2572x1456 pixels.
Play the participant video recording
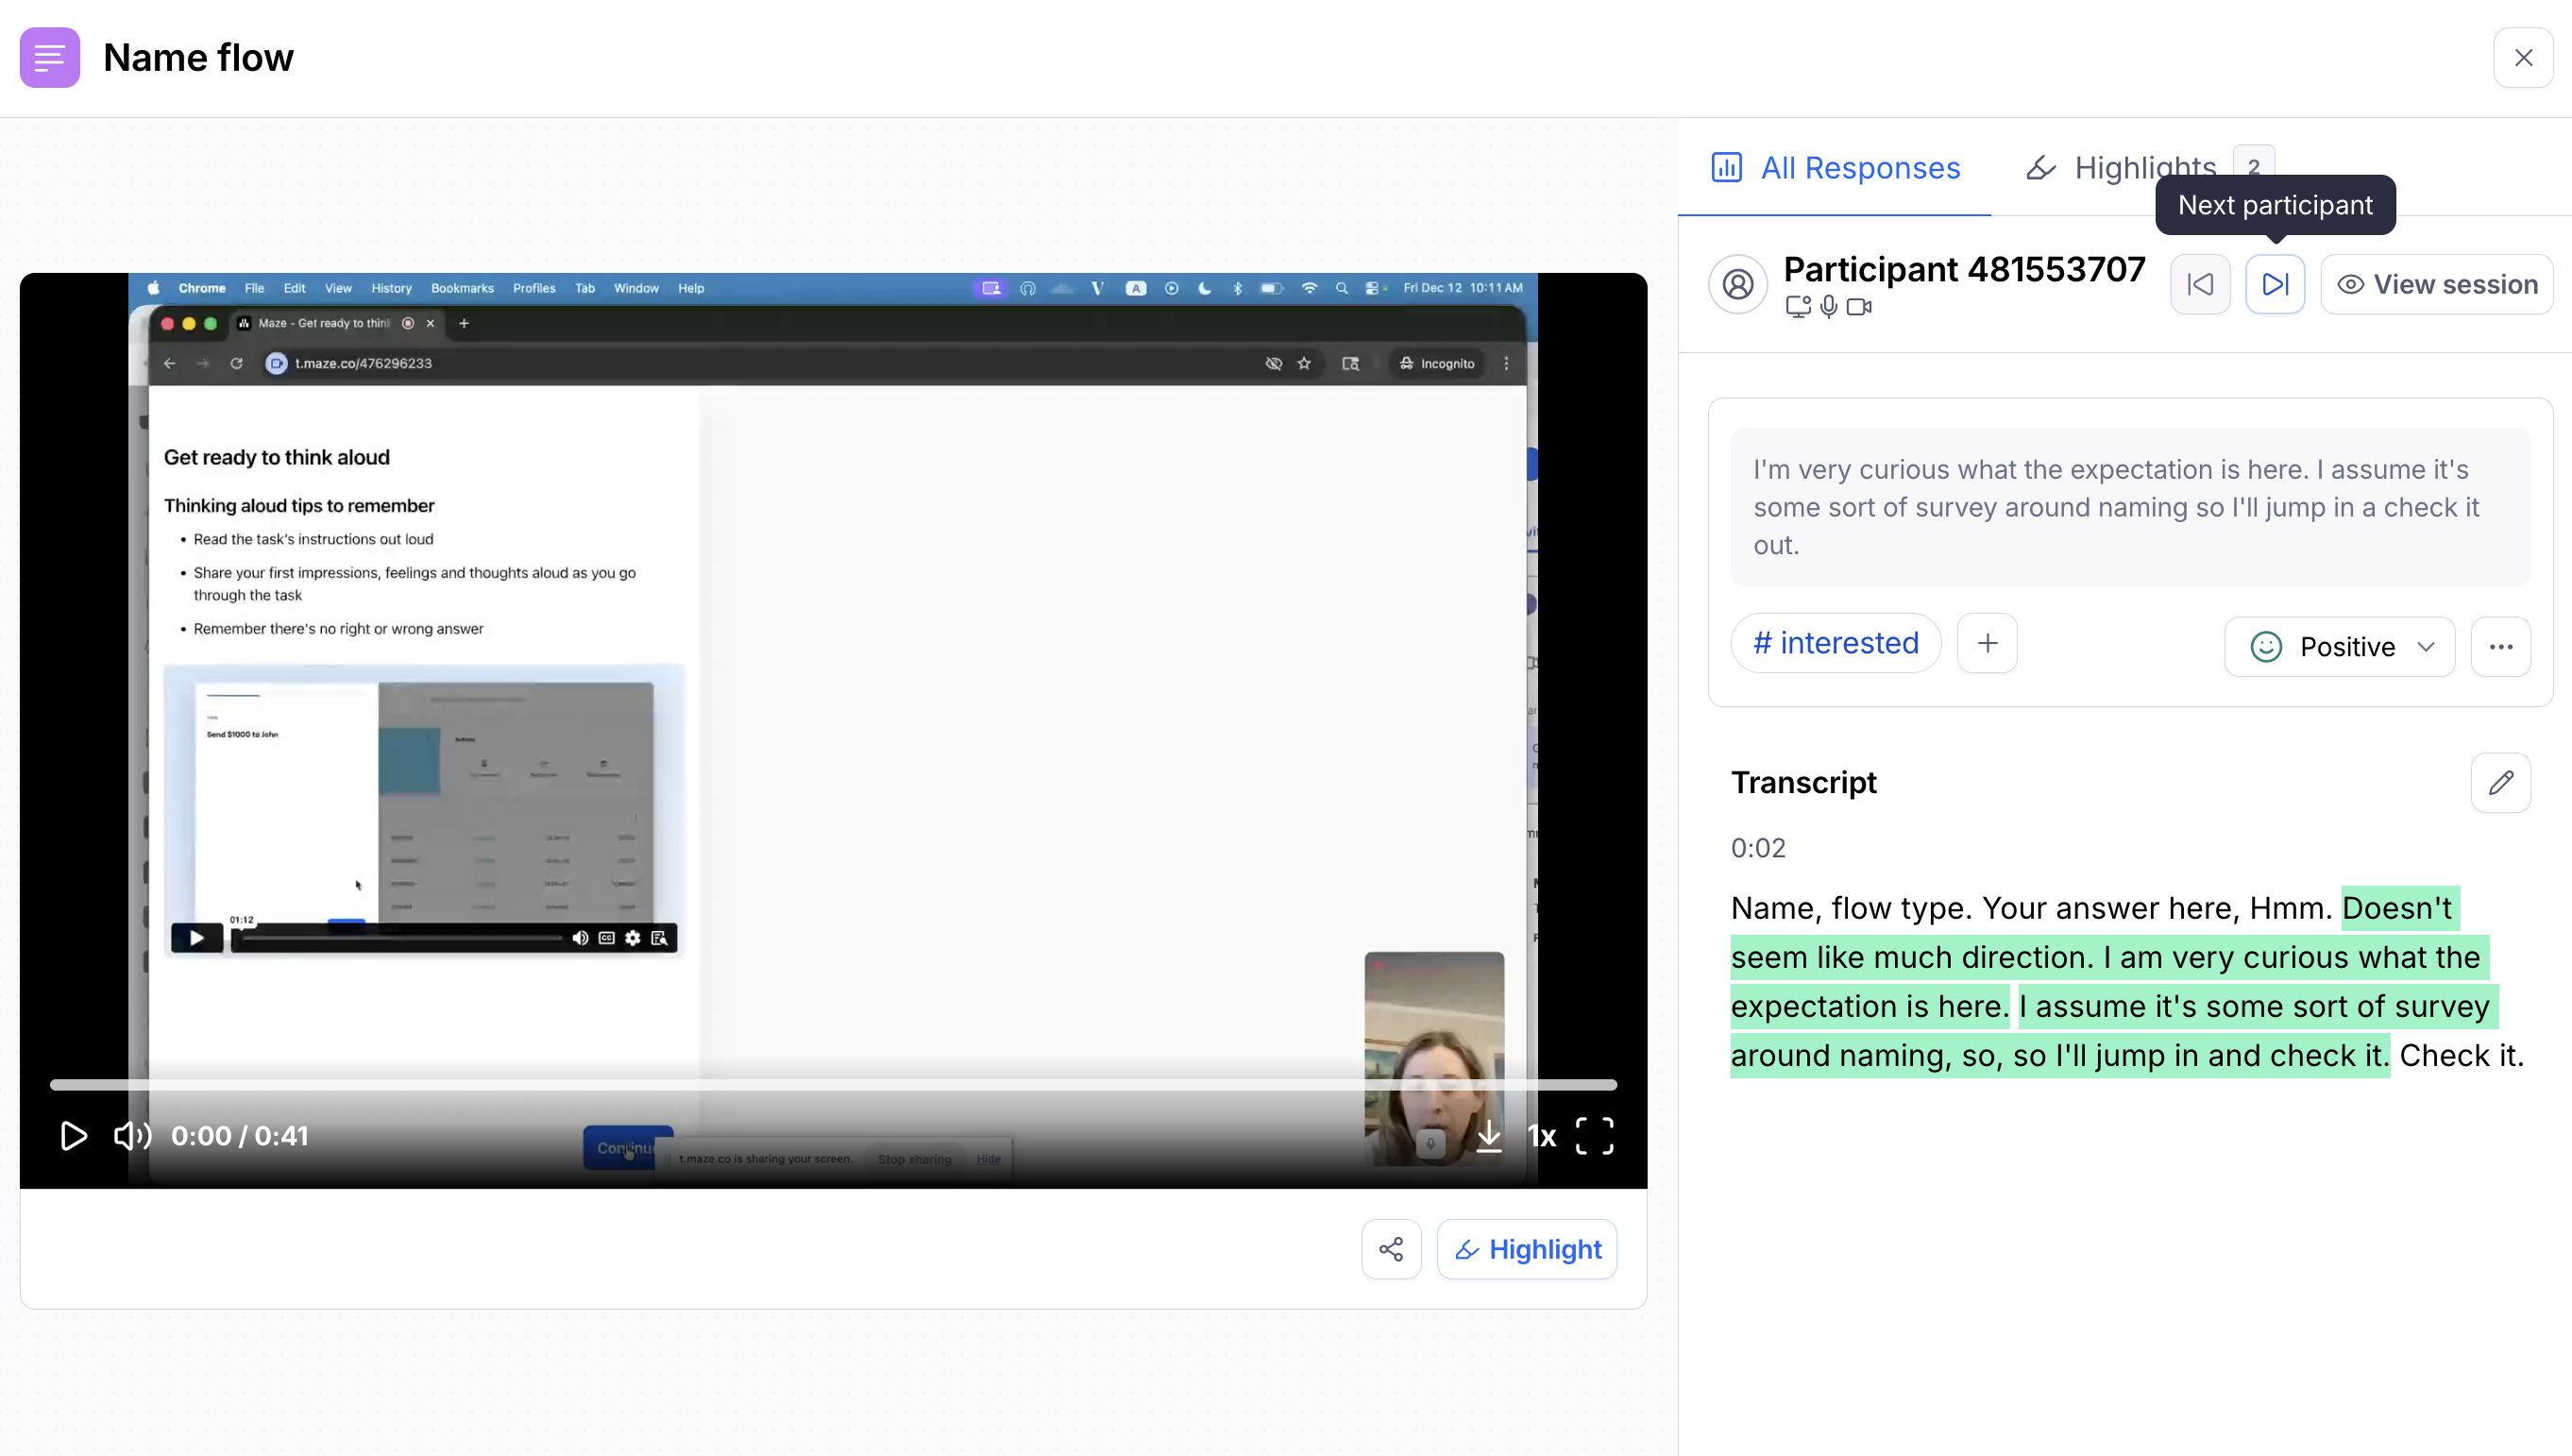tap(74, 1136)
